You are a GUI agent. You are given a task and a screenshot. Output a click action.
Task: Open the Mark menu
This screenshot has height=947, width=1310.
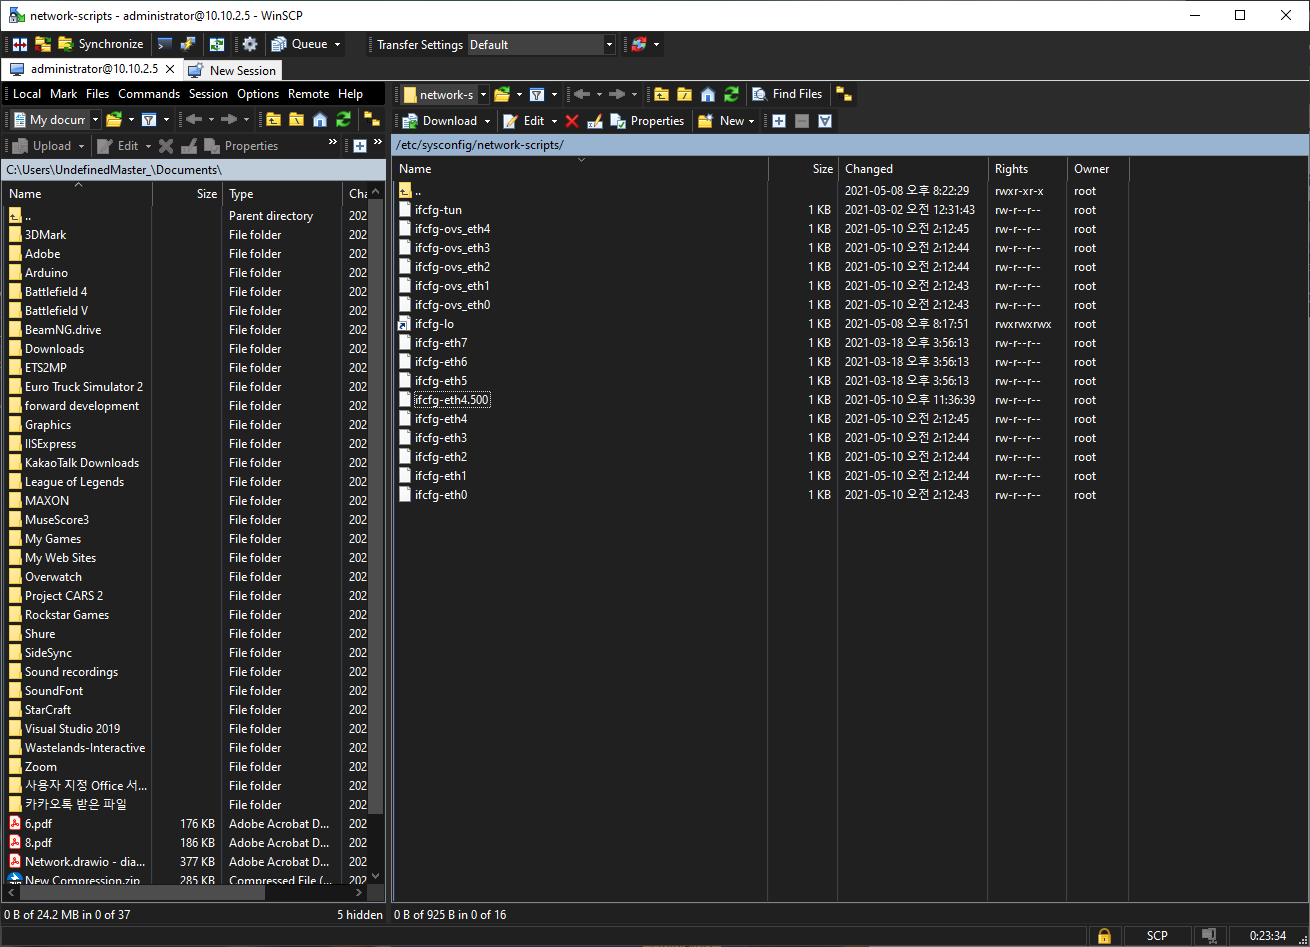click(x=64, y=94)
